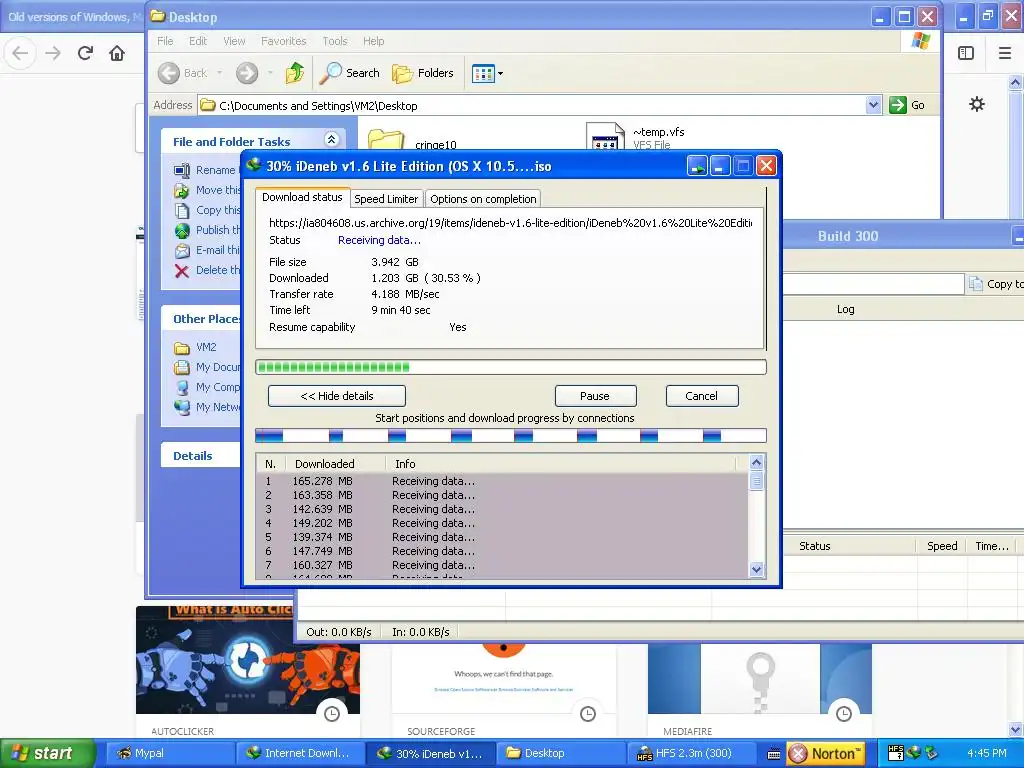Image resolution: width=1024 pixels, height=768 pixels.
Task: Click the Move this file icon
Action: pos(182,190)
